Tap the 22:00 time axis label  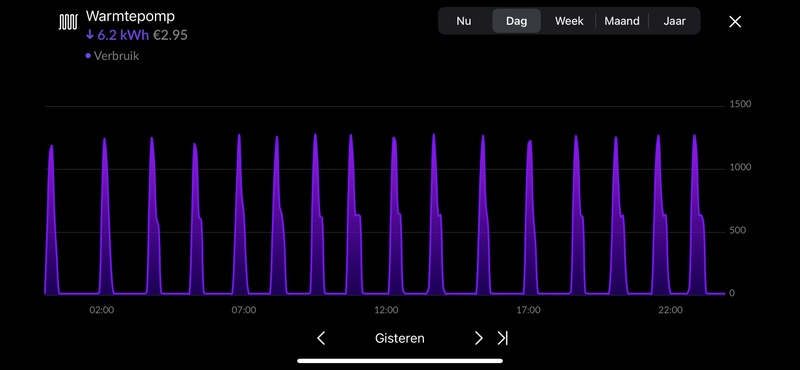tap(670, 310)
